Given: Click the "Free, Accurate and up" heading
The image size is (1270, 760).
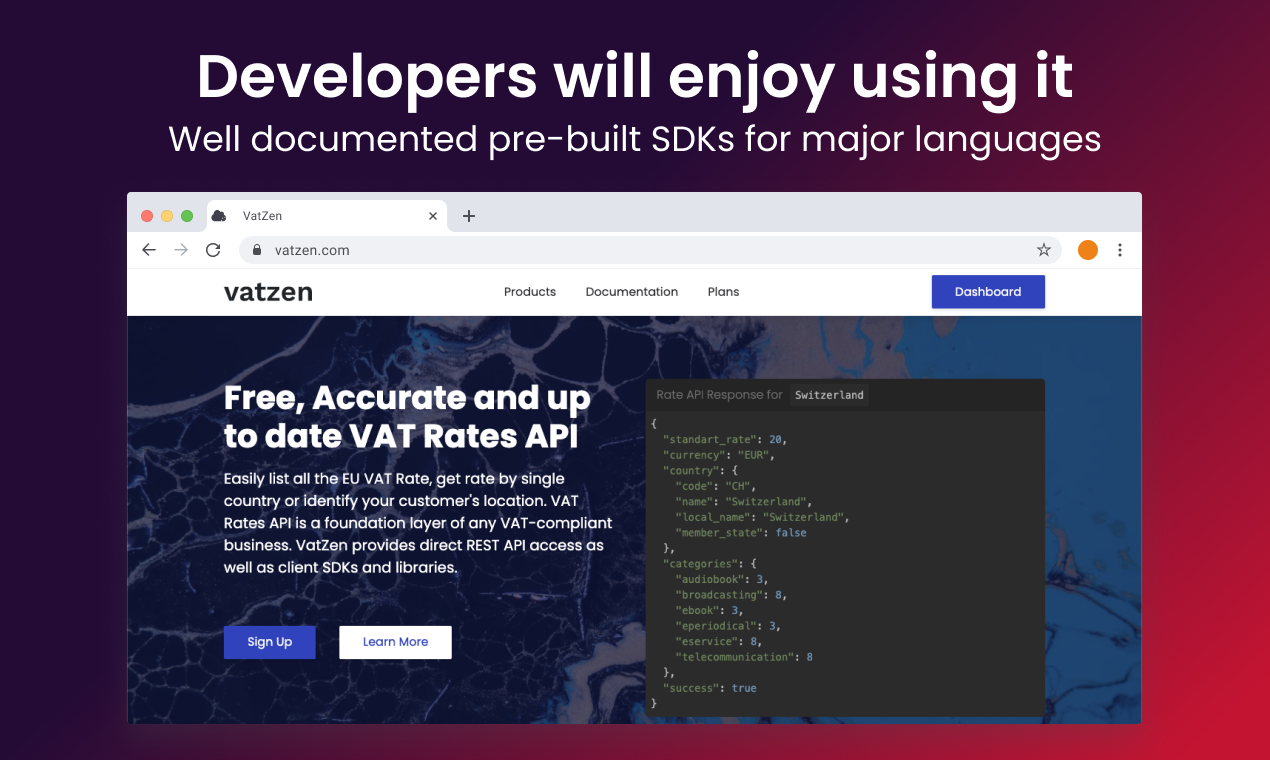Looking at the screenshot, I should (407, 398).
